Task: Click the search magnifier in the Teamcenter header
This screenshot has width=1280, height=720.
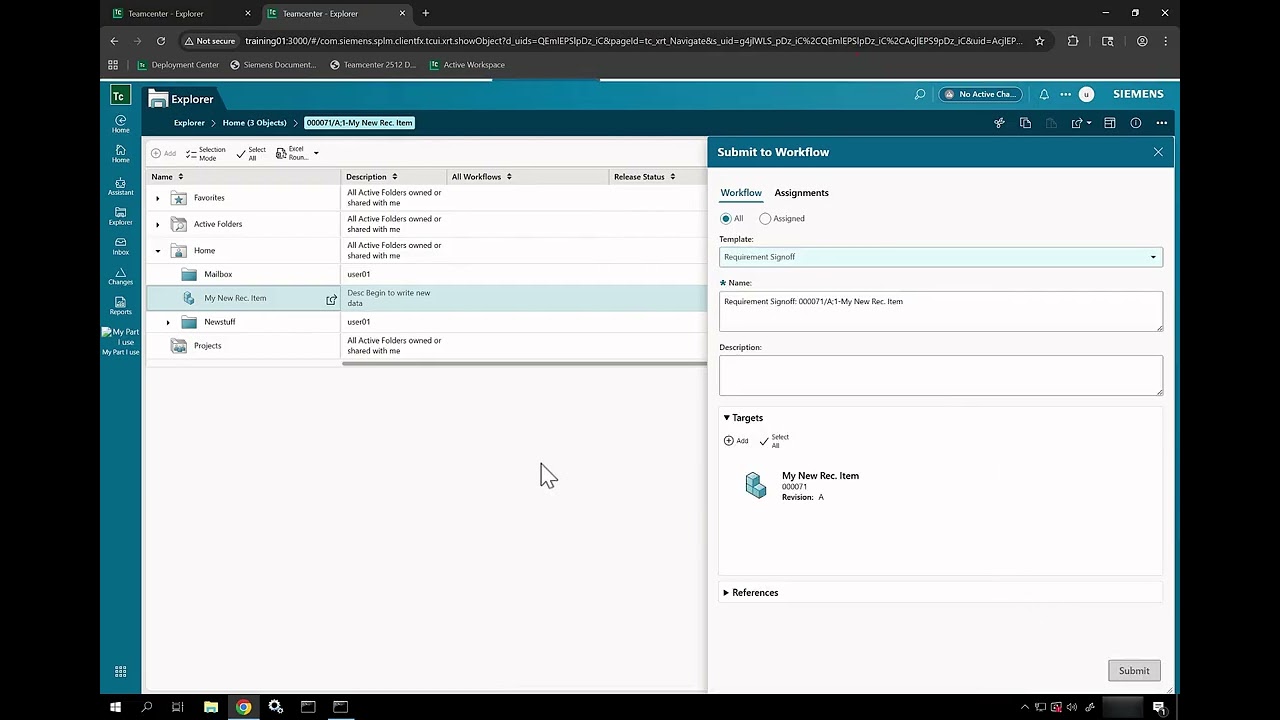Action: click(x=920, y=94)
